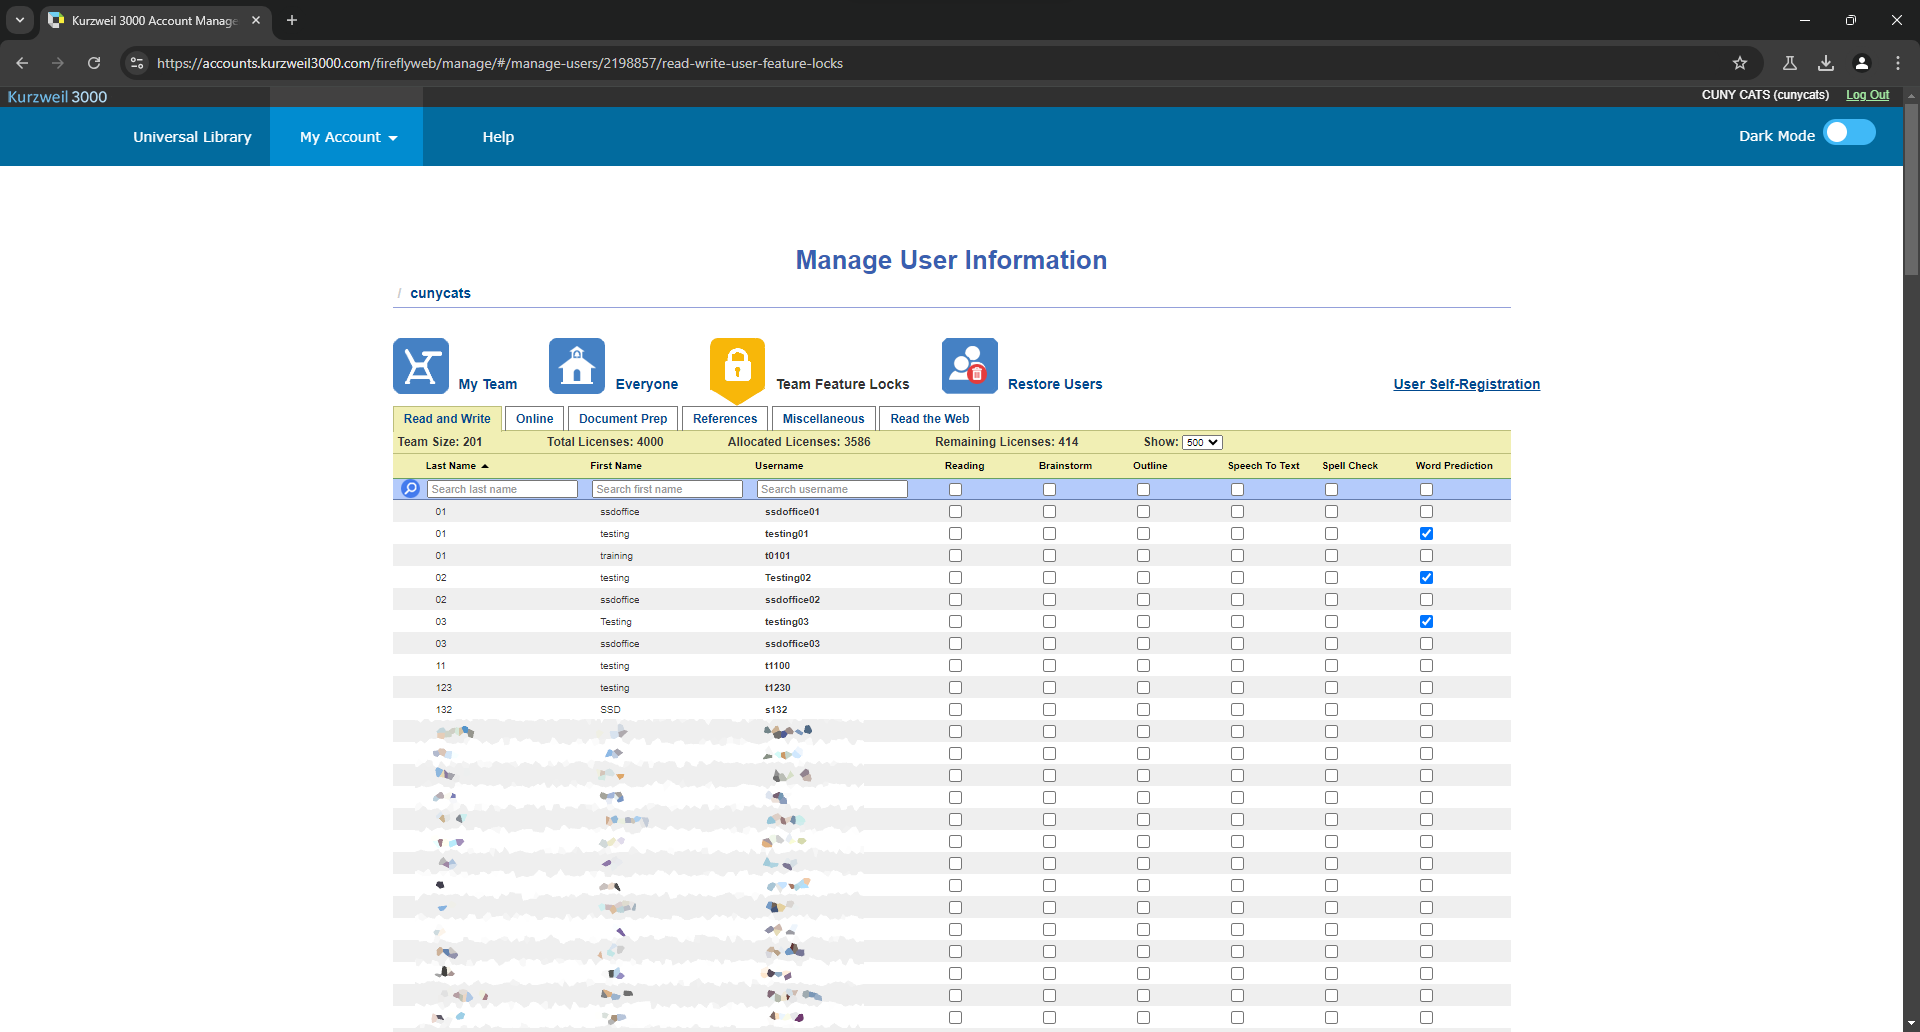This screenshot has width=1920, height=1032.
Task: Open the User Self-Registration link
Action: pos(1466,384)
